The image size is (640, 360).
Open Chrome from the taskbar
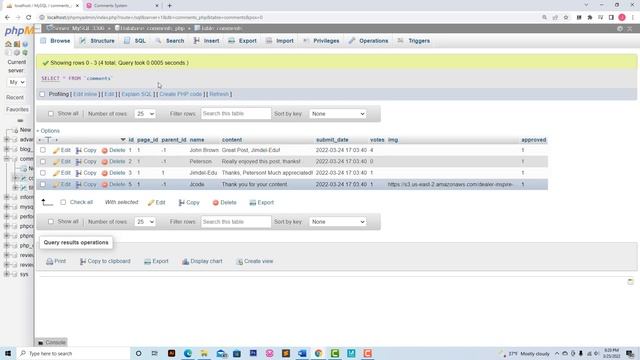tap(318, 353)
